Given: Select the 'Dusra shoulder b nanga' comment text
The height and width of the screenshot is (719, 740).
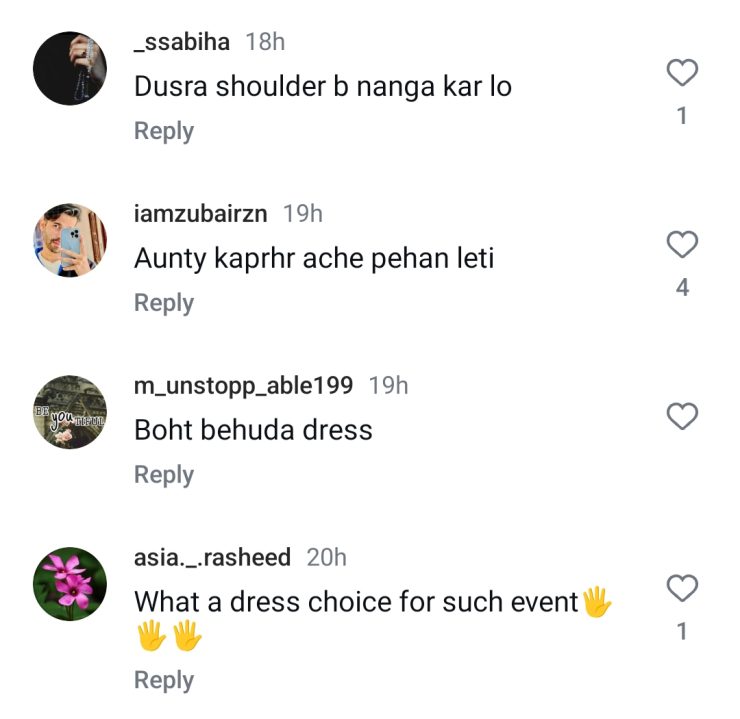Looking at the screenshot, I should point(323,87).
